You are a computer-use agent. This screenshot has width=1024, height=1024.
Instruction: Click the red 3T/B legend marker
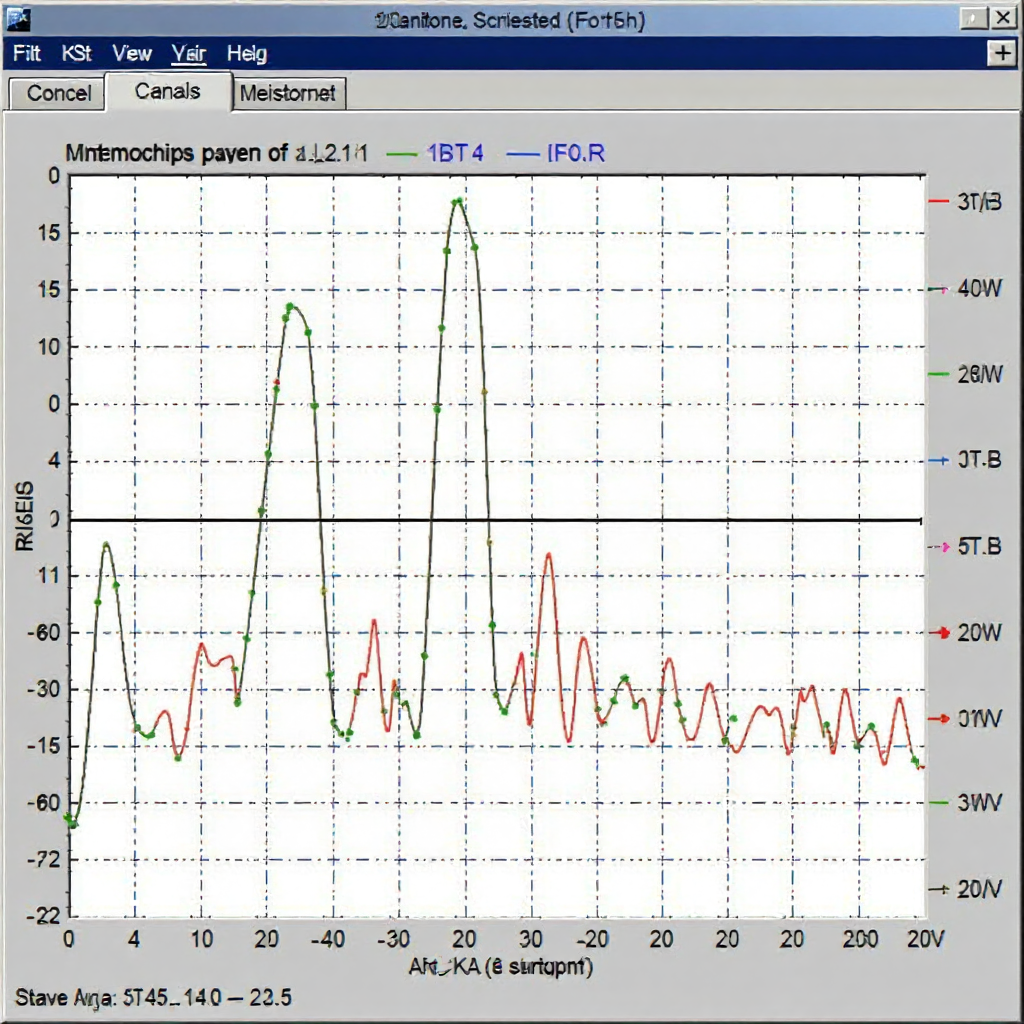coord(938,202)
